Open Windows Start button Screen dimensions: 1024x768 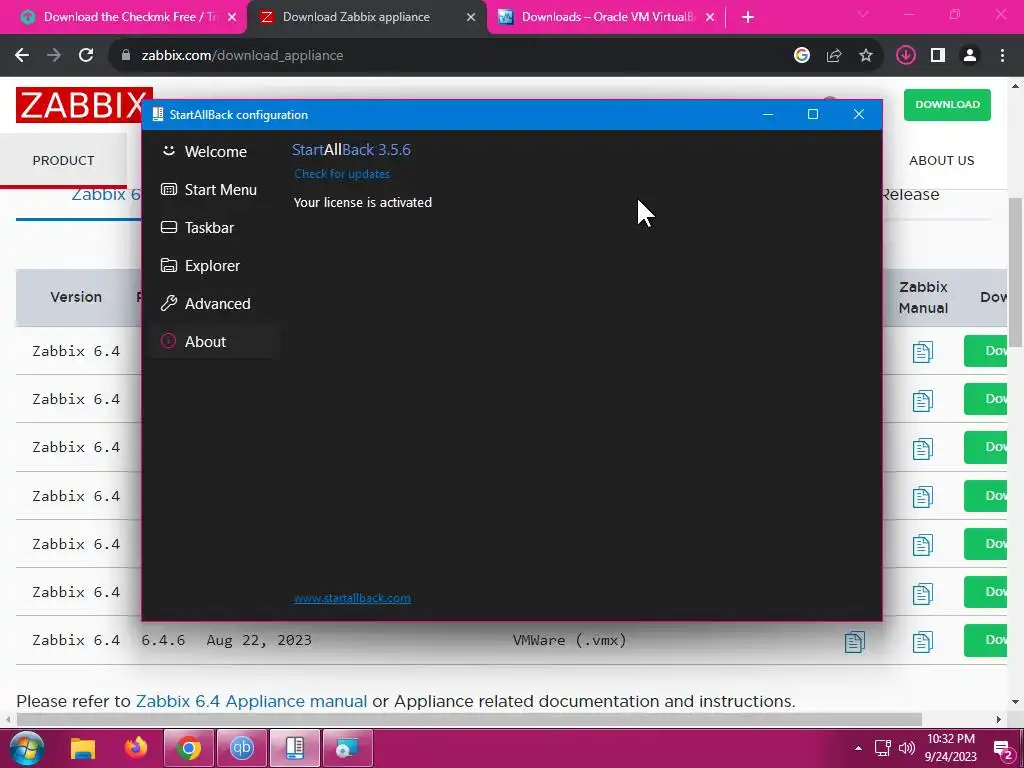(x=27, y=748)
